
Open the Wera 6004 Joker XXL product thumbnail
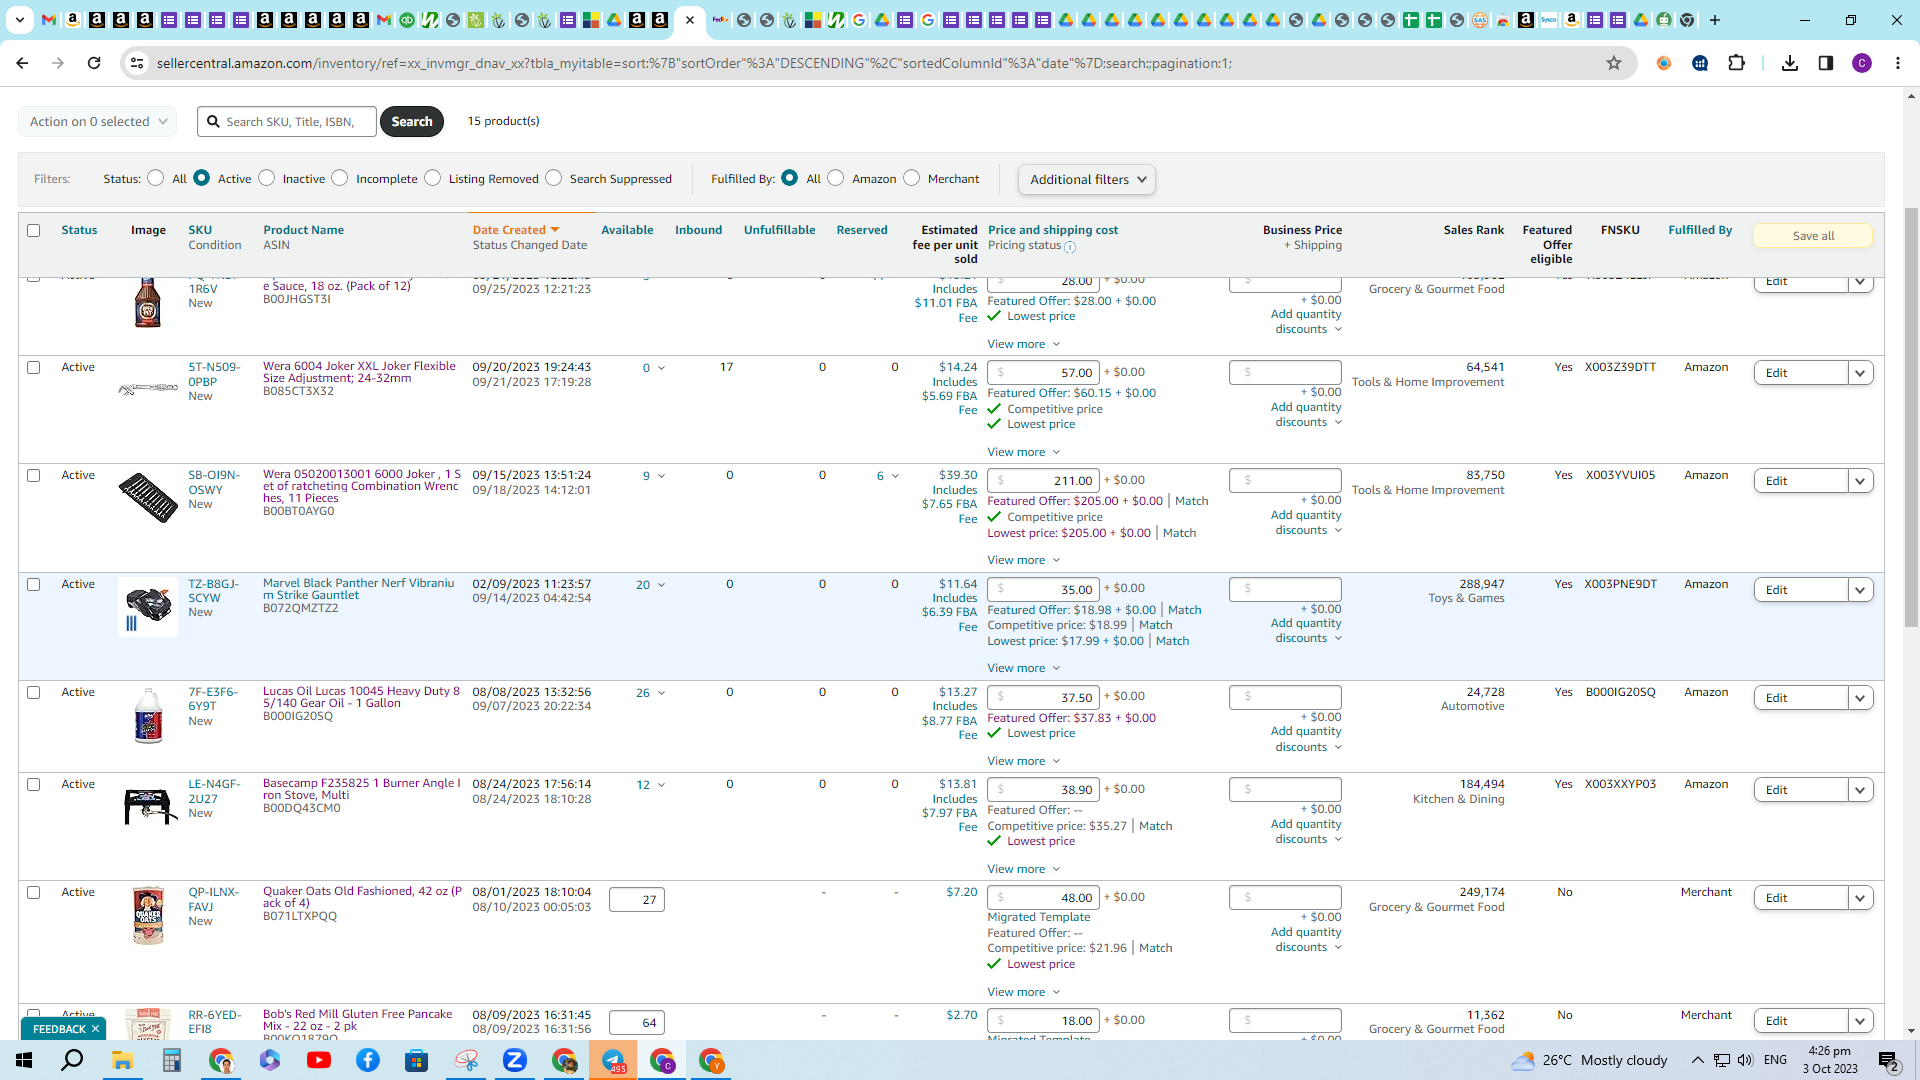148,388
